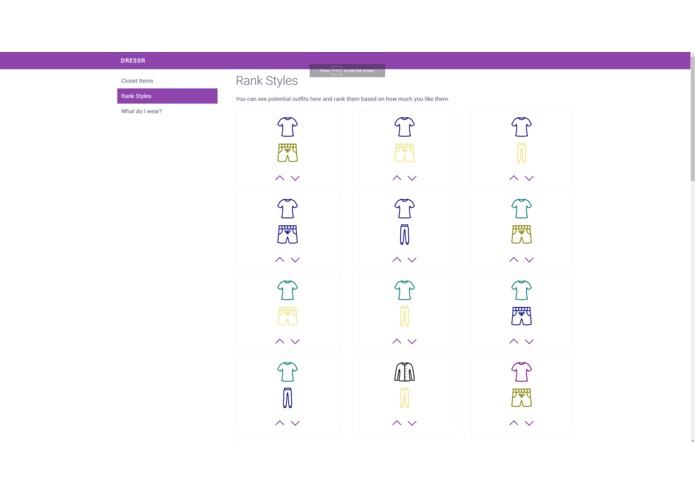Select Rank Styles in the sidebar
The width and height of the screenshot is (695, 494).
pyautogui.click(x=167, y=96)
